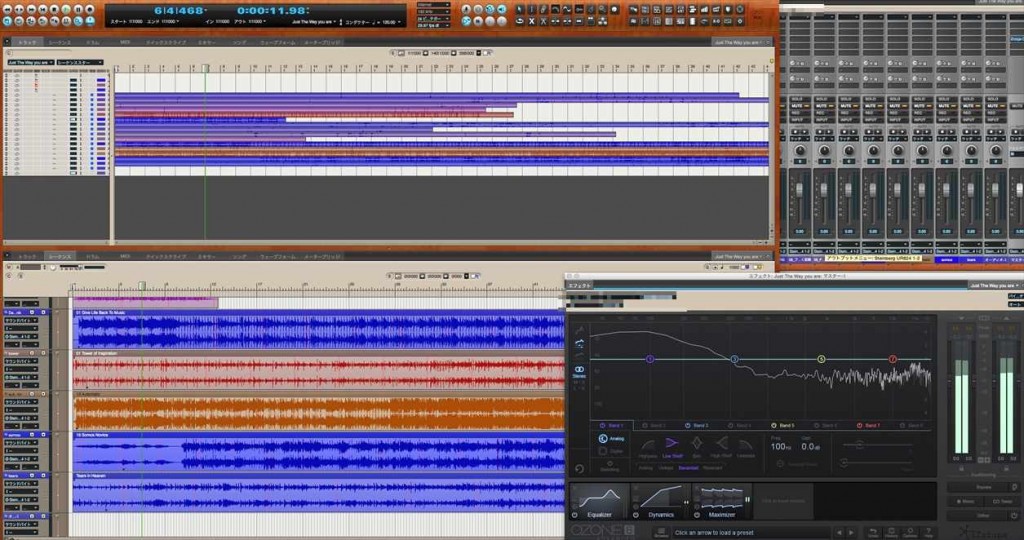Select the 01 Tower of Inspiration audio clip
The width and height of the screenshot is (1024, 540).
318,370
